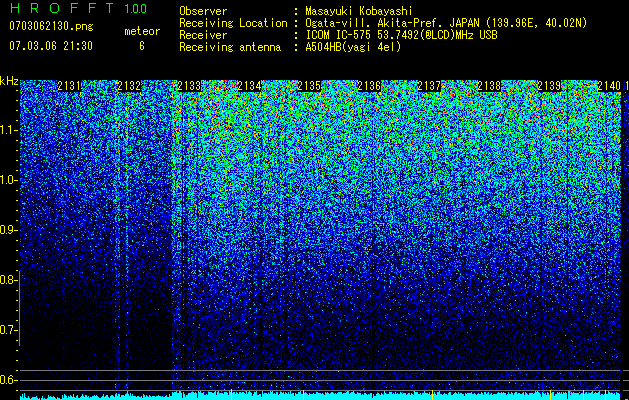This screenshot has width=629, height=400.
Task: Click the 1.0 frequency axis label
Action: point(6,180)
